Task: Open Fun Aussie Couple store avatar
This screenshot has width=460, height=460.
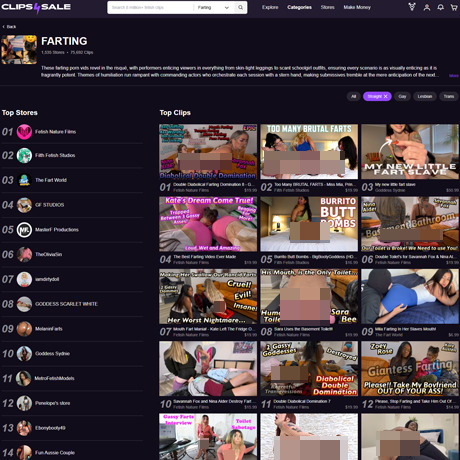Action: click(x=24, y=453)
